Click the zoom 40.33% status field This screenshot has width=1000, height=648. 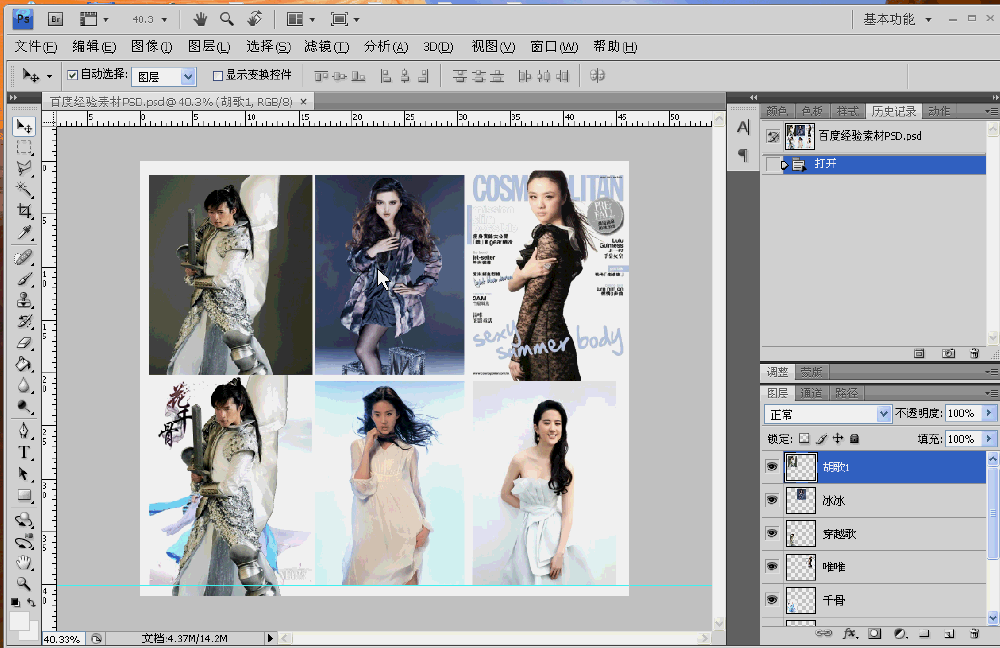[63, 638]
